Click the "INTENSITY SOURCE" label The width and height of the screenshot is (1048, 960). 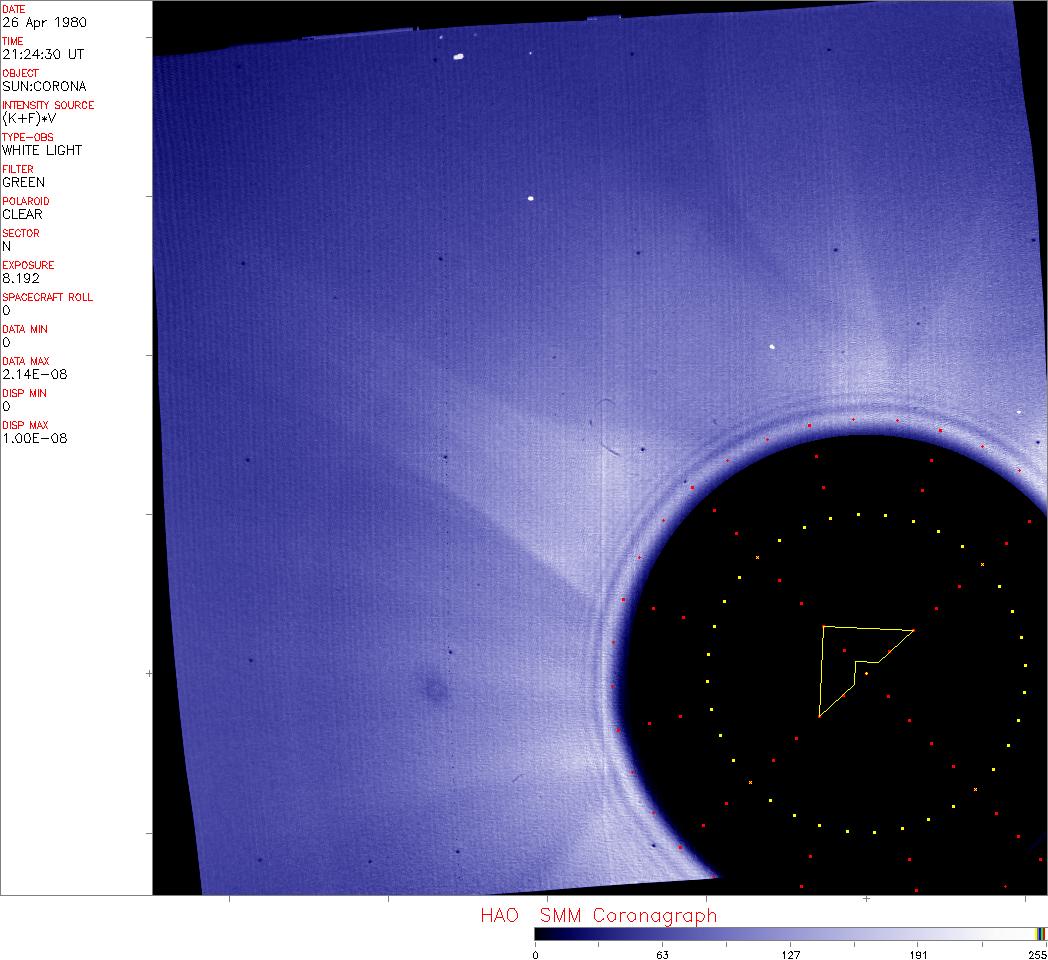(x=48, y=105)
